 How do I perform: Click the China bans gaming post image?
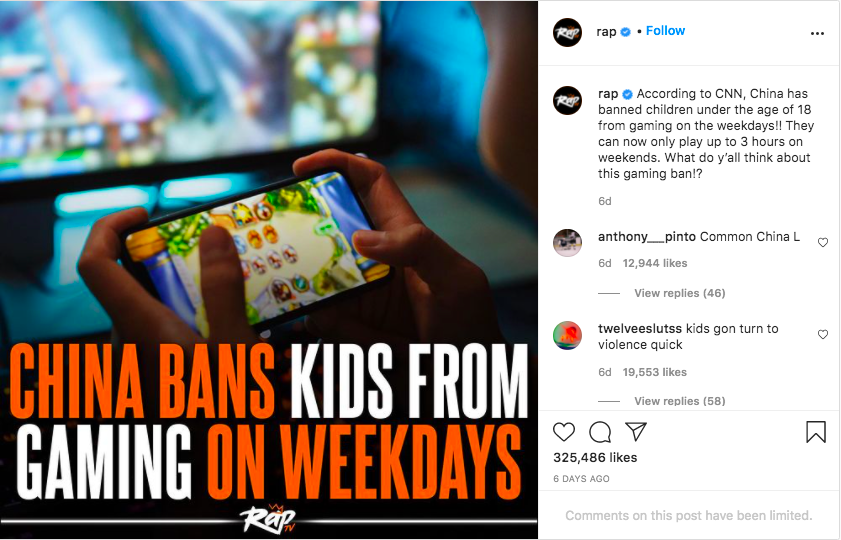[269, 270]
